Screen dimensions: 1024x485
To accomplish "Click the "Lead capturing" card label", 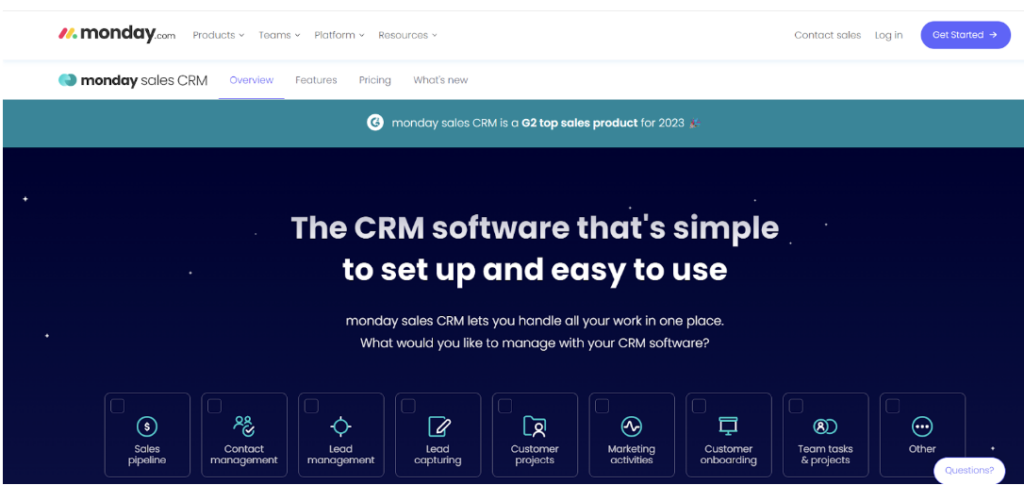I will [x=438, y=454].
